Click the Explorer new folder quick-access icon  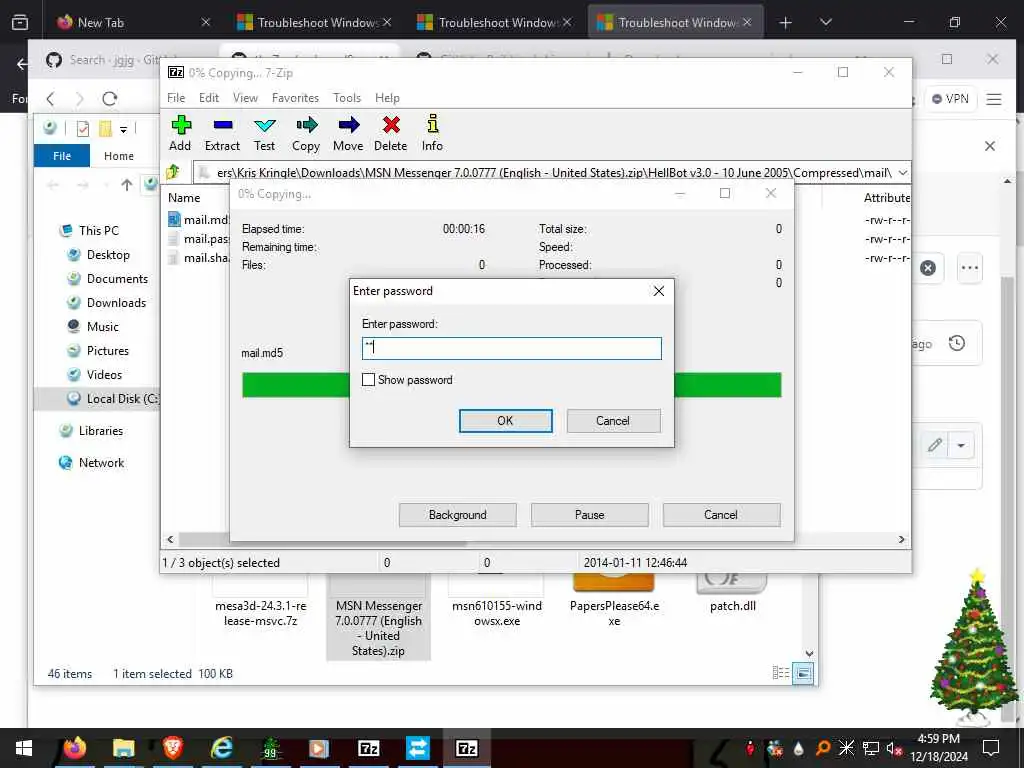pyautogui.click(x=104, y=129)
